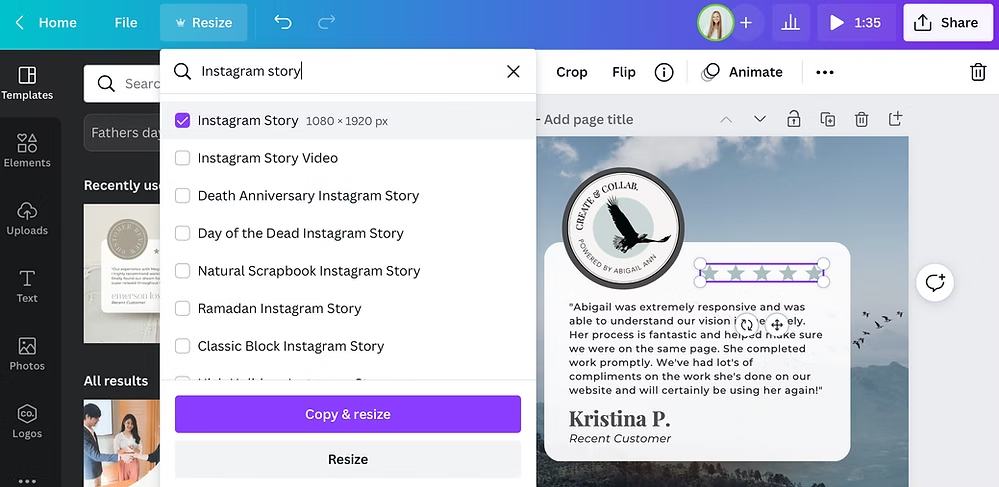Check Day of the Dead Instagram Story
The height and width of the screenshot is (487, 999).
click(x=182, y=233)
